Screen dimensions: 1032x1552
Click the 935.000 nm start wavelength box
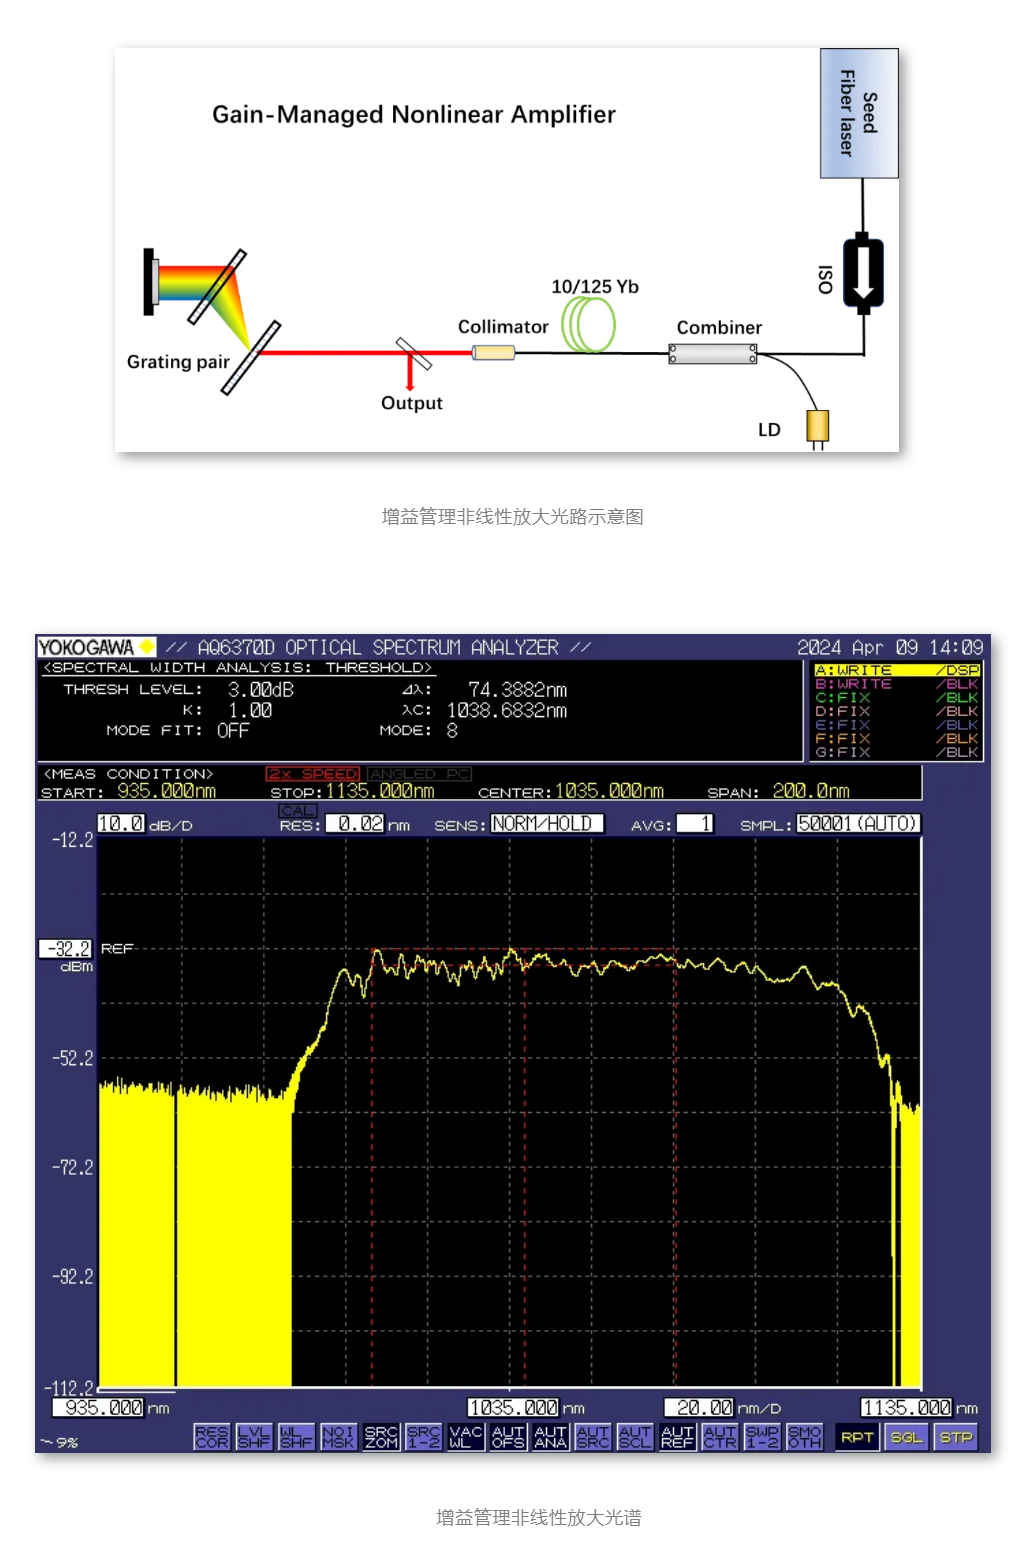pos(98,1408)
